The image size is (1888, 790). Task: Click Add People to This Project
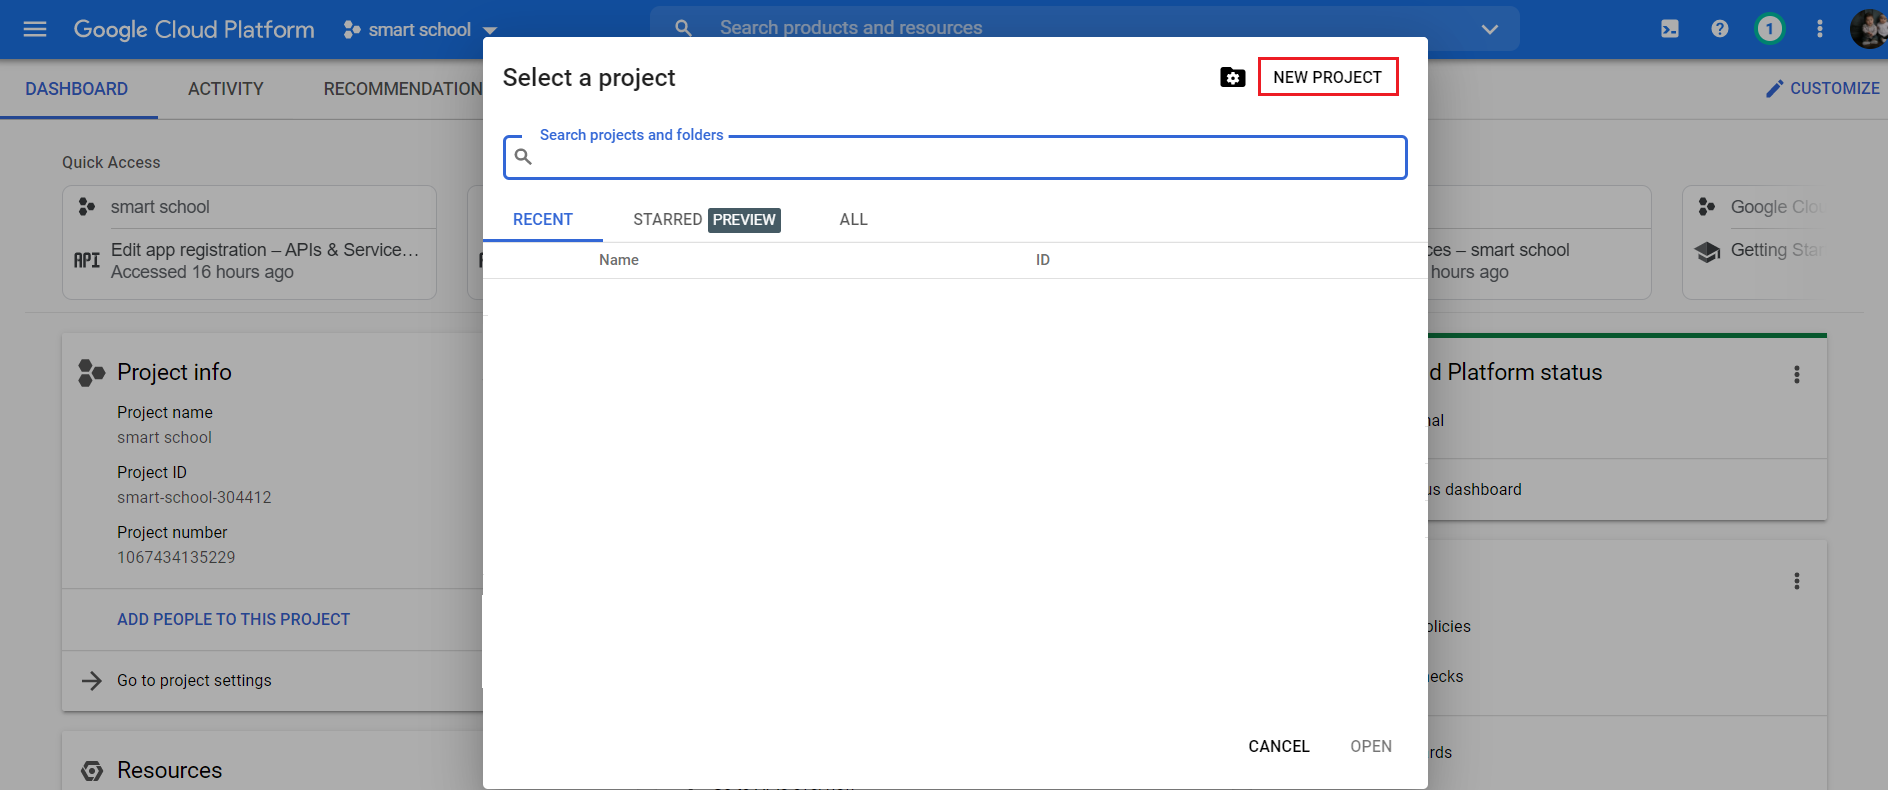click(x=233, y=620)
